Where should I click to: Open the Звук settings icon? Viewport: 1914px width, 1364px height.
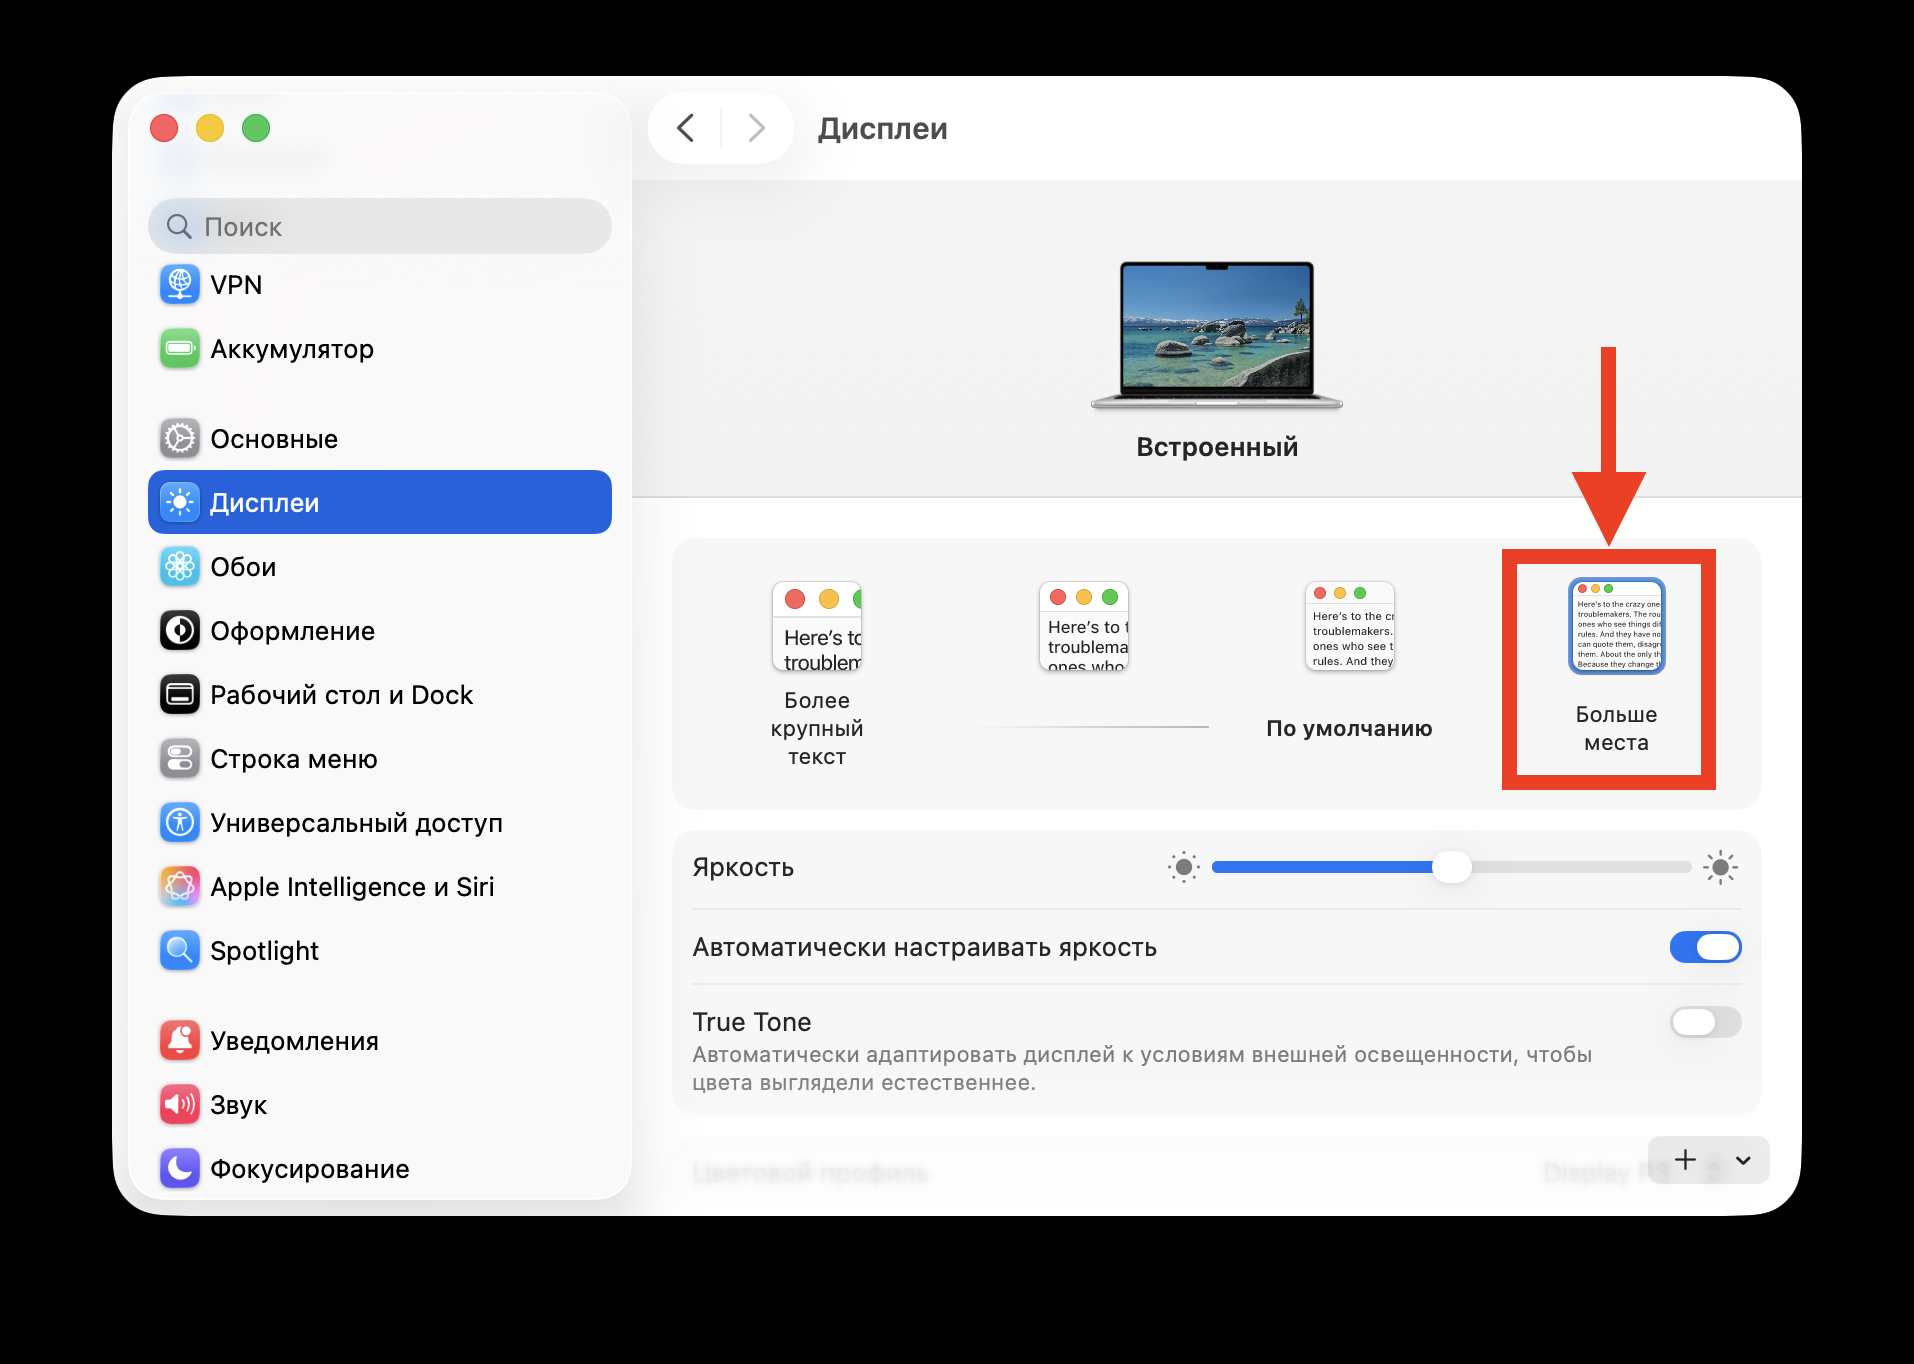[180, 1104]
